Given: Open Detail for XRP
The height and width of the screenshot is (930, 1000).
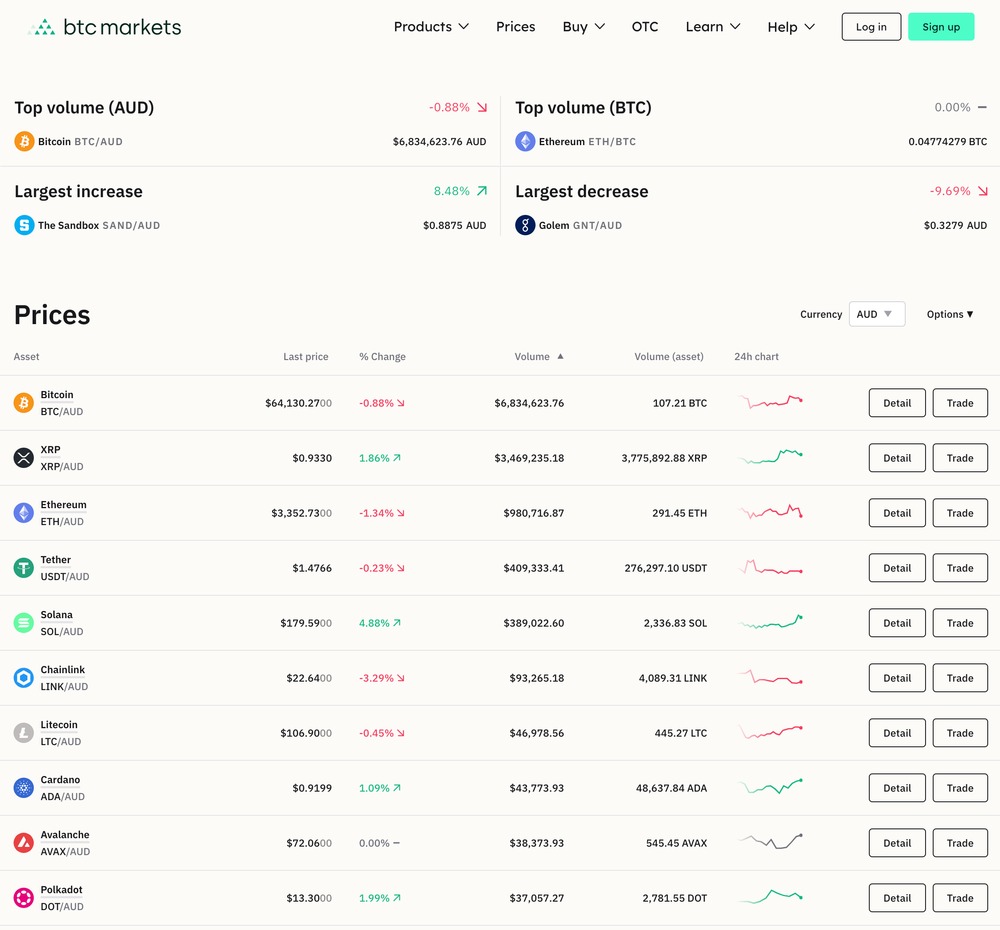Looking at the screenshot, I should 897,458.
